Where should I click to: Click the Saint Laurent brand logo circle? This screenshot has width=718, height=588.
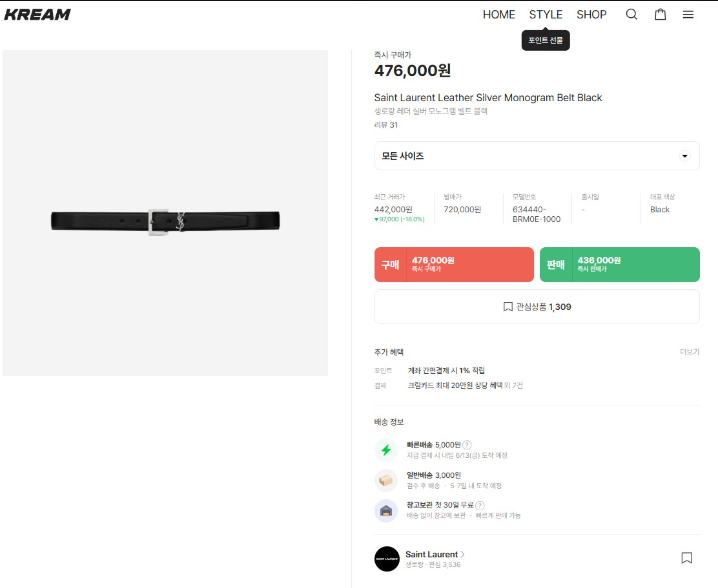coord(387,558)
